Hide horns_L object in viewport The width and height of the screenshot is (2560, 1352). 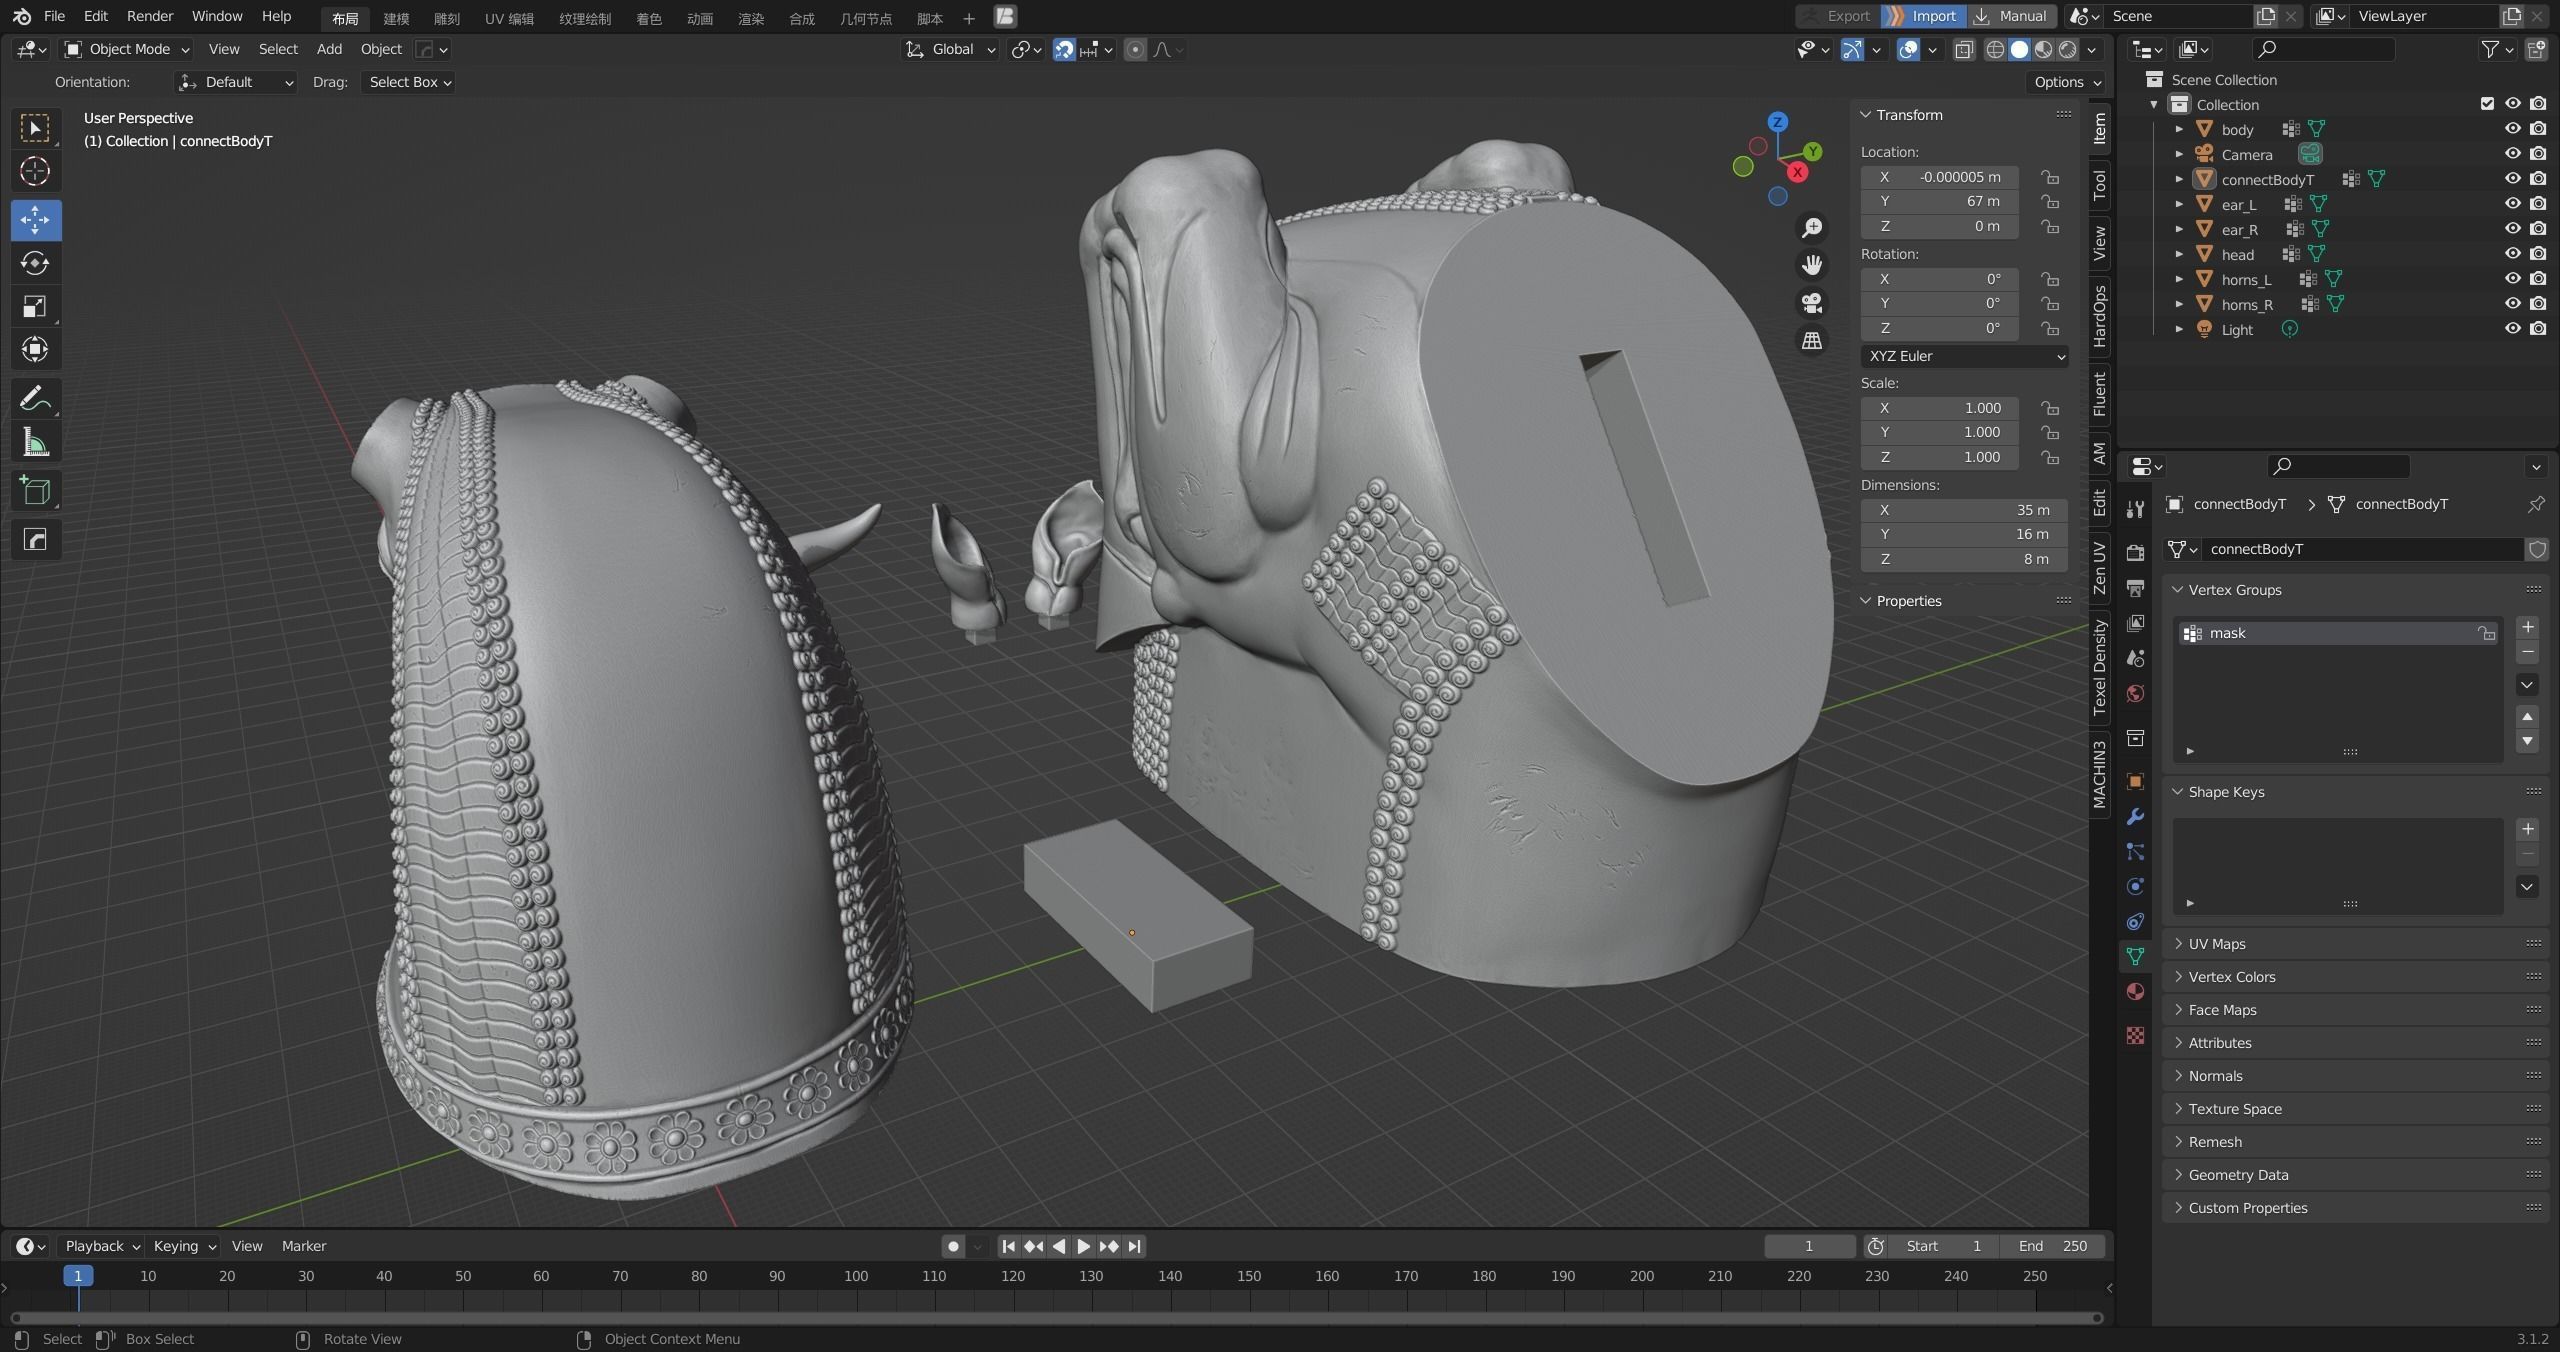pos(2512,279)
